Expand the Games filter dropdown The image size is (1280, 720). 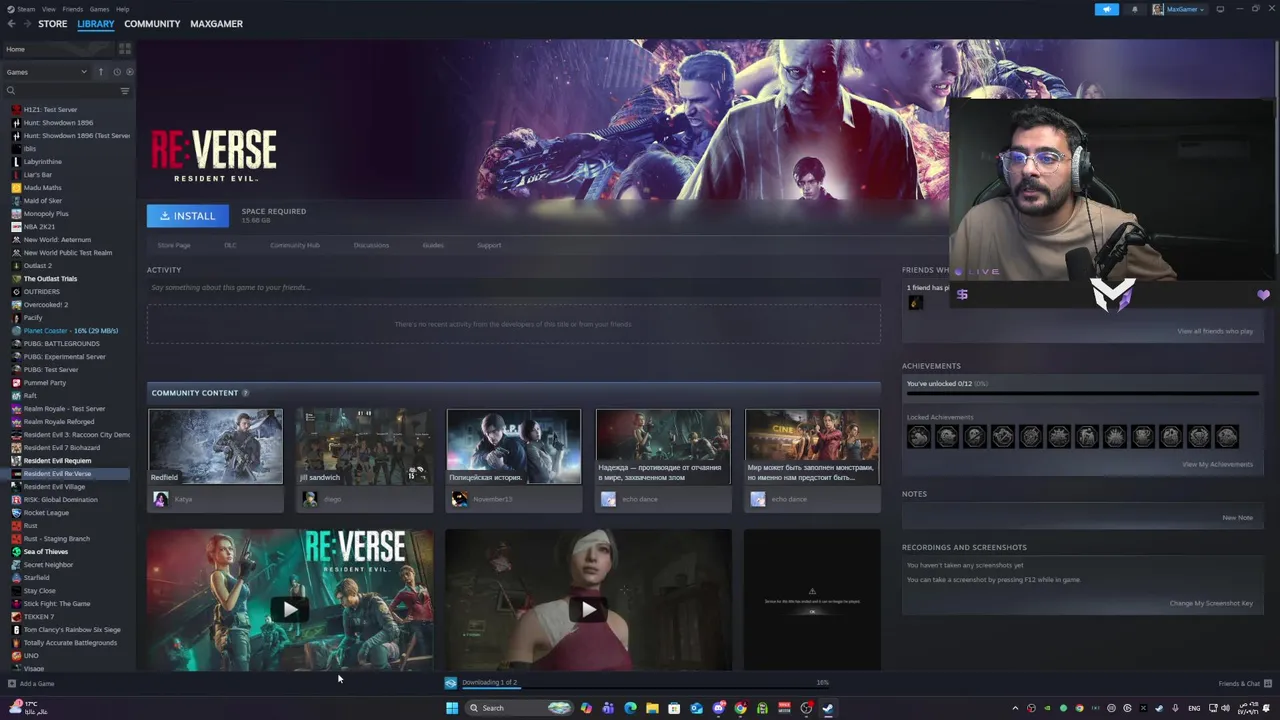pyautogui.click(x=46, y=72)
